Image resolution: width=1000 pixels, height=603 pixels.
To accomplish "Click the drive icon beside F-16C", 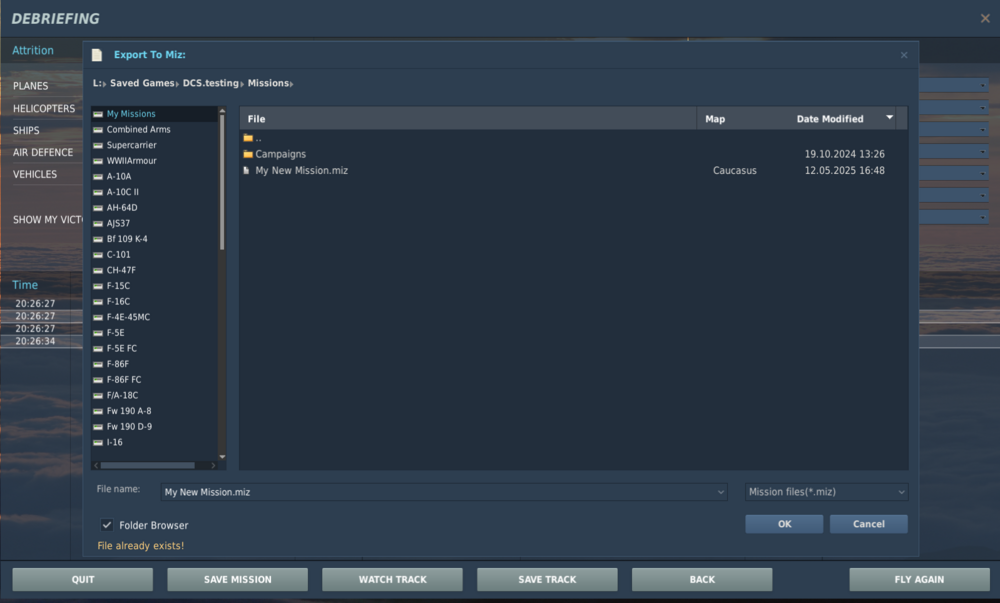I will [98, 302].
